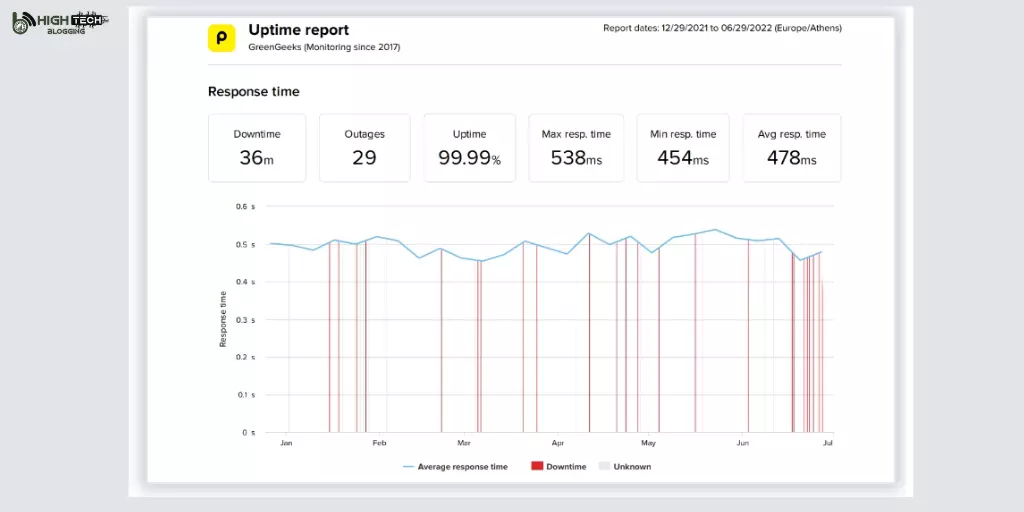1024x512 pixels.
Task: Click the 0.1 s y-axis label
Action: (246, 395)
